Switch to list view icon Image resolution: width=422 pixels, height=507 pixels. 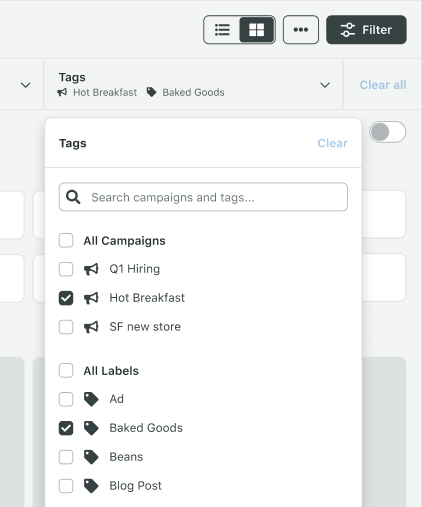click(x=222, y=30)
